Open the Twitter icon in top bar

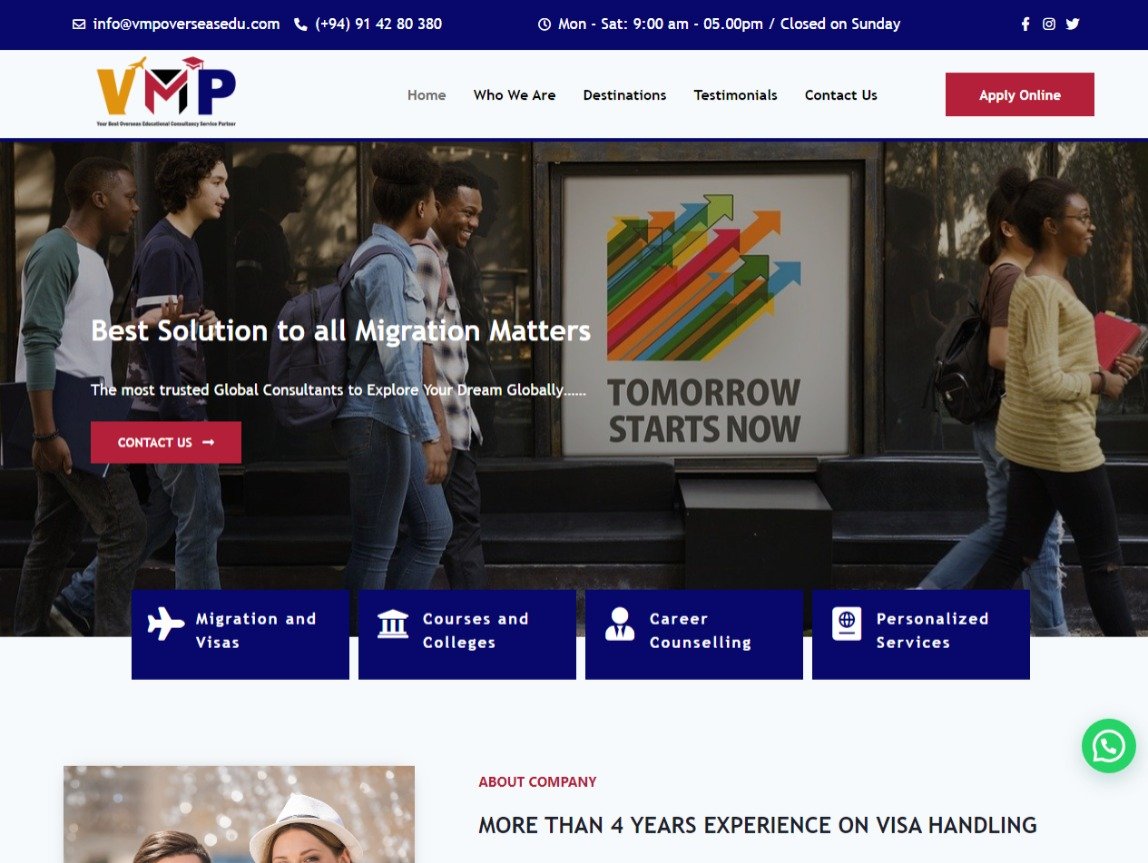coord(1072,24)
